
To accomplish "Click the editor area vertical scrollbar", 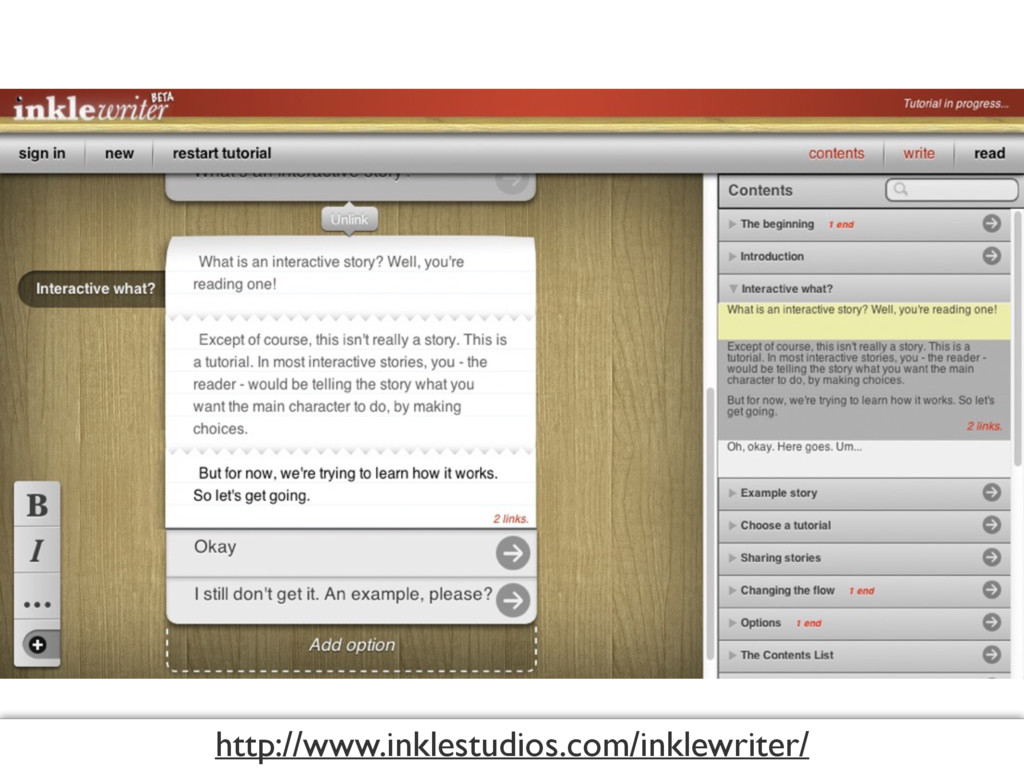I will coord(711,522).
